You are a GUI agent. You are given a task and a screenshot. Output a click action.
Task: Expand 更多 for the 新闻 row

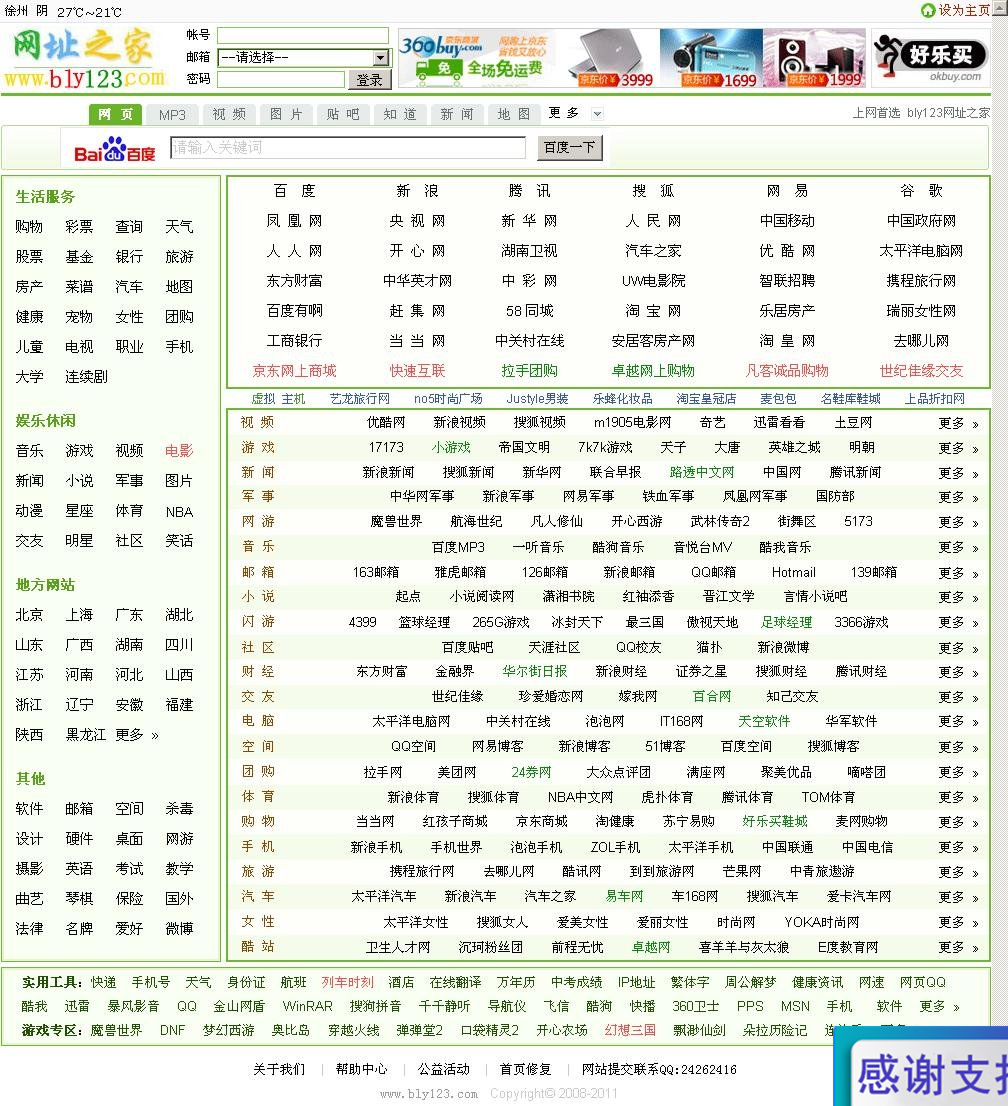(x=958, y=473)
